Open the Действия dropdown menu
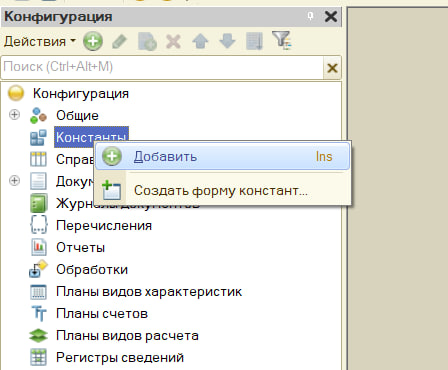 click(40, 42)
